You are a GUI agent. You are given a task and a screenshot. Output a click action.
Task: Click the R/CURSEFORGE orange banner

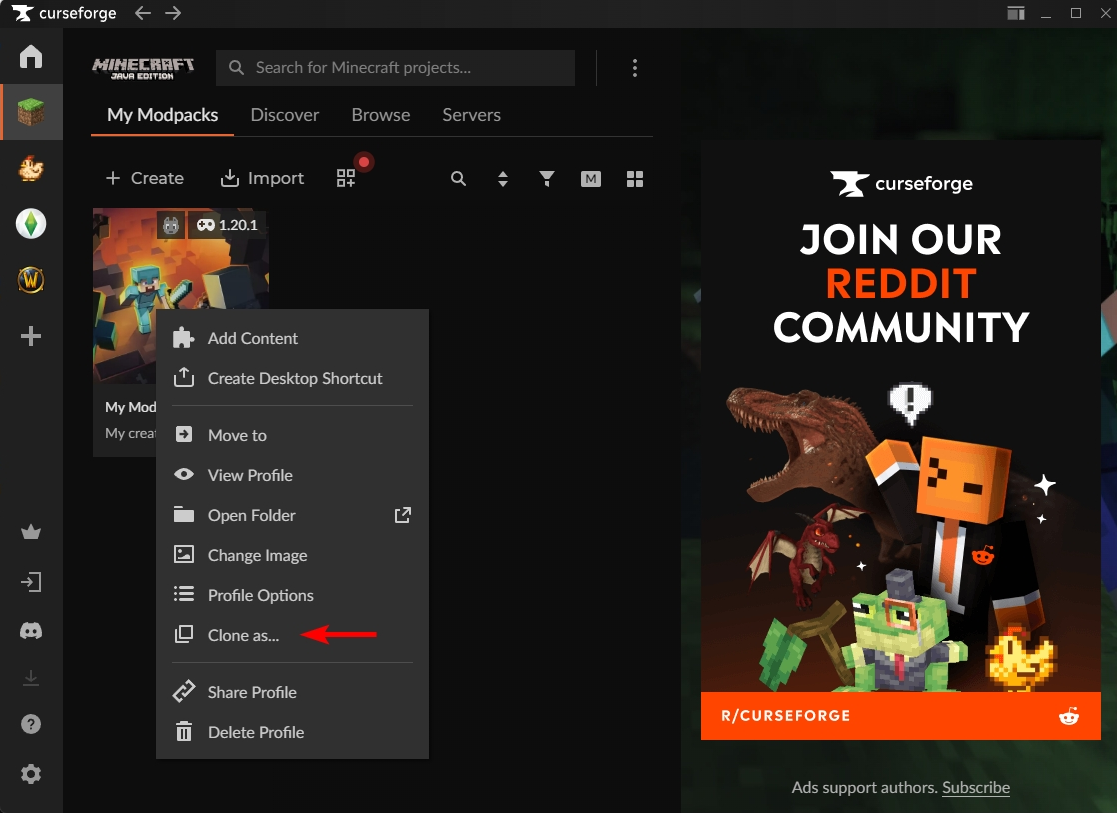point(900,715)
